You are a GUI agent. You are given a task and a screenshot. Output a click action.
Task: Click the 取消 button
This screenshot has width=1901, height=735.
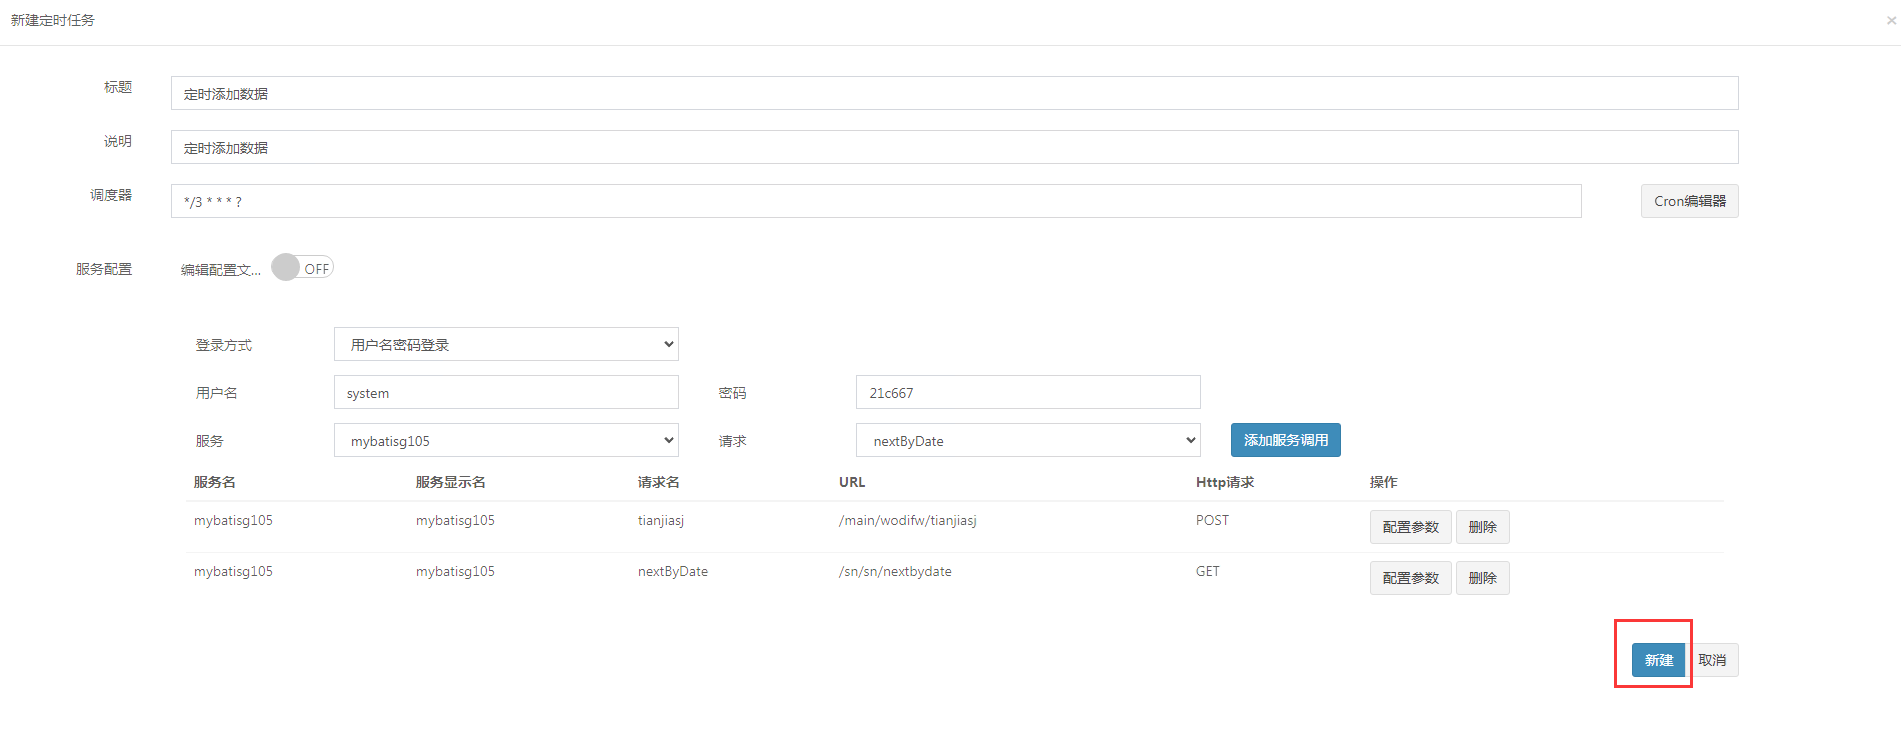coord(1712,660)
